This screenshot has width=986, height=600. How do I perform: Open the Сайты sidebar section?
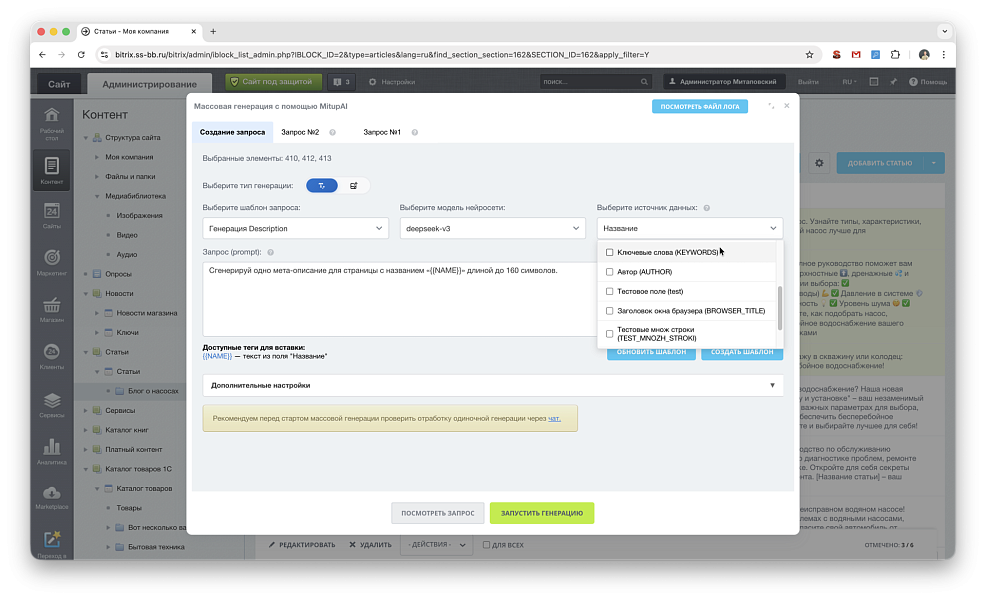[x=52, y=215]
